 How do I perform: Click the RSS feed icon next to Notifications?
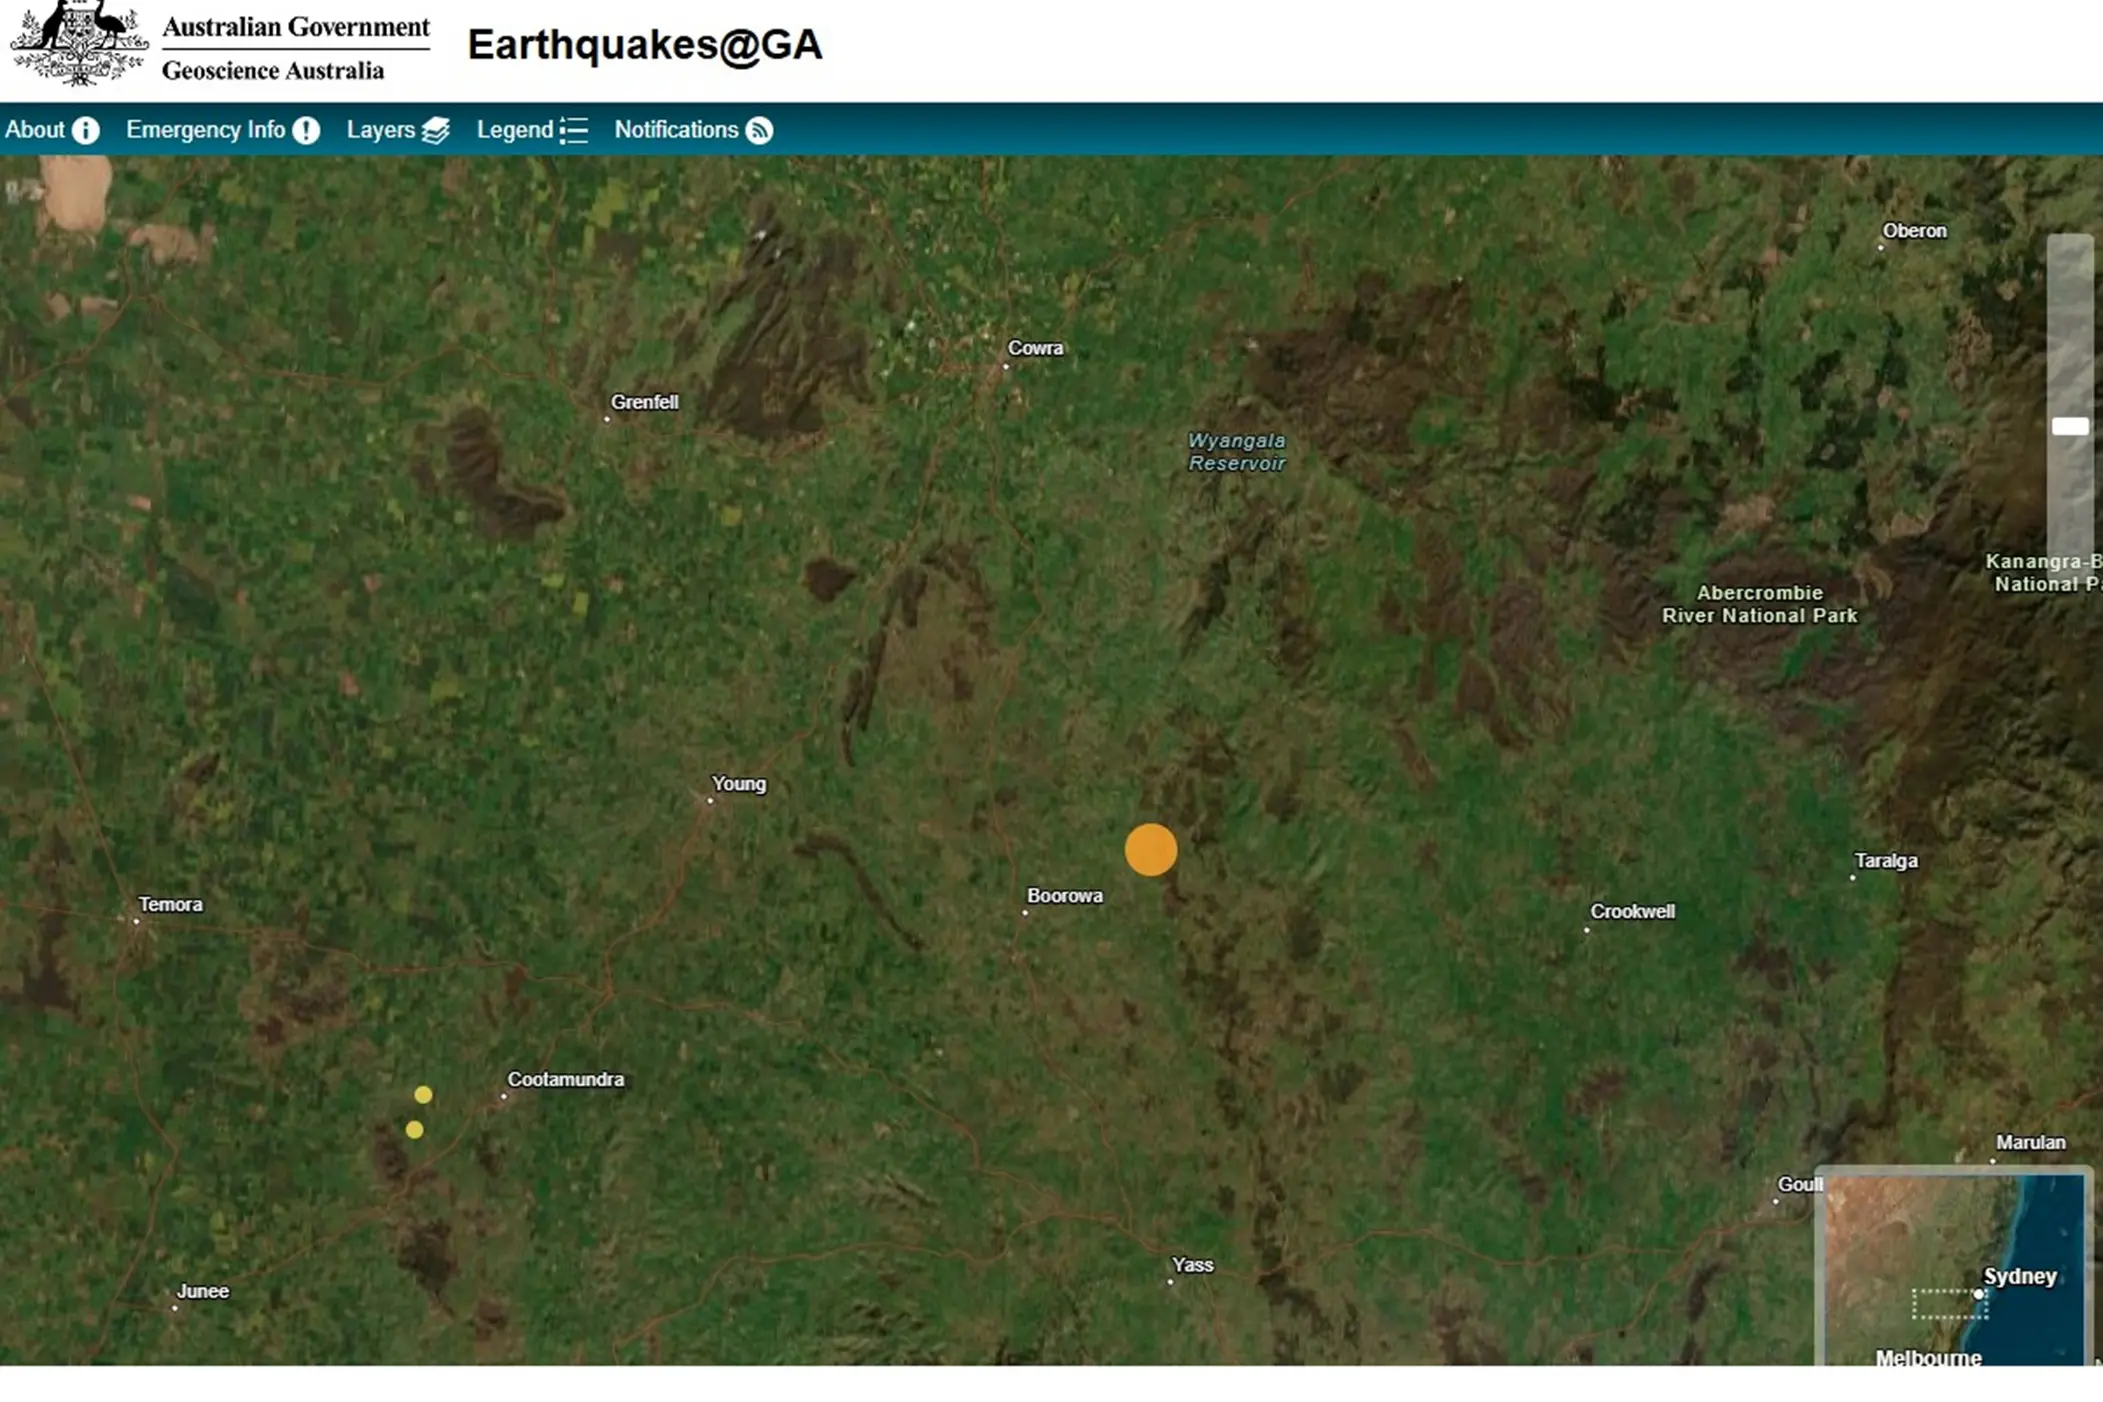point(760,130)
